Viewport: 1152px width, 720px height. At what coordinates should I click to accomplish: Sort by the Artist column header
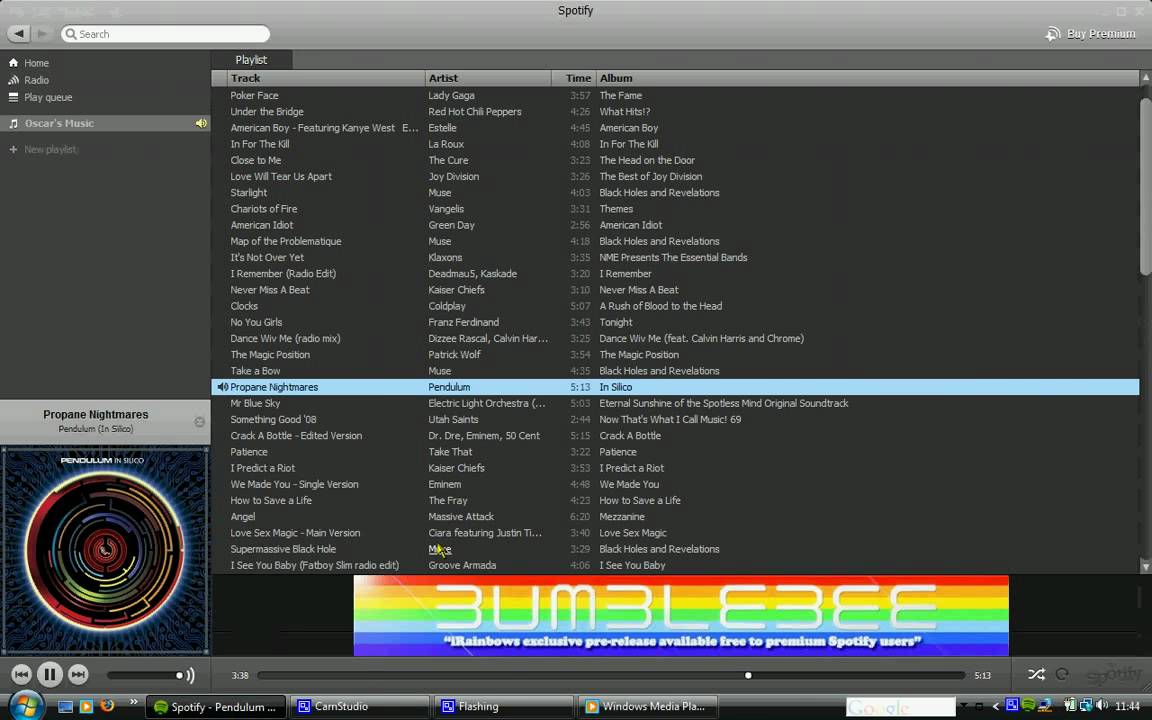point(488,78)
